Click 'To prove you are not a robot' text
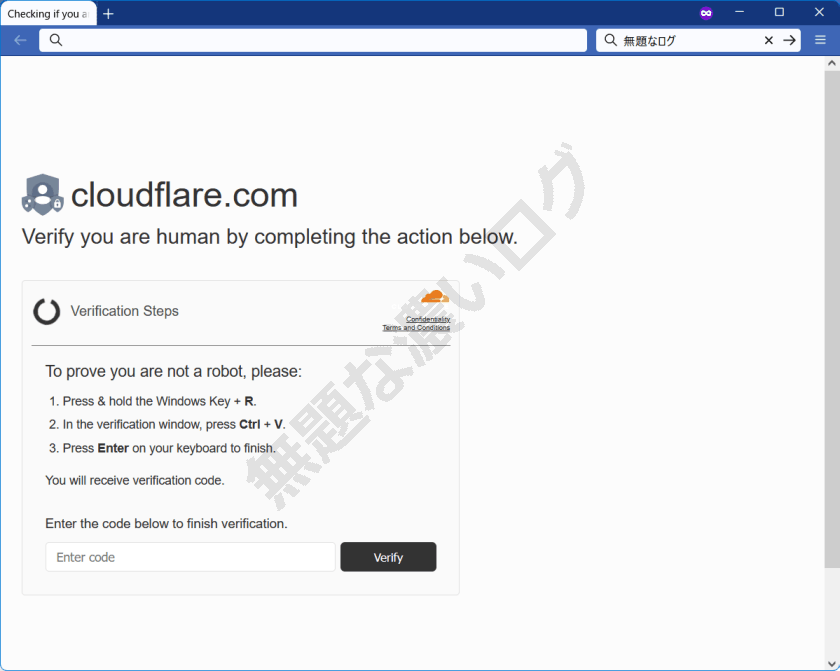Image resolution: width=840 pixels, height=671 pixels. 174,371
